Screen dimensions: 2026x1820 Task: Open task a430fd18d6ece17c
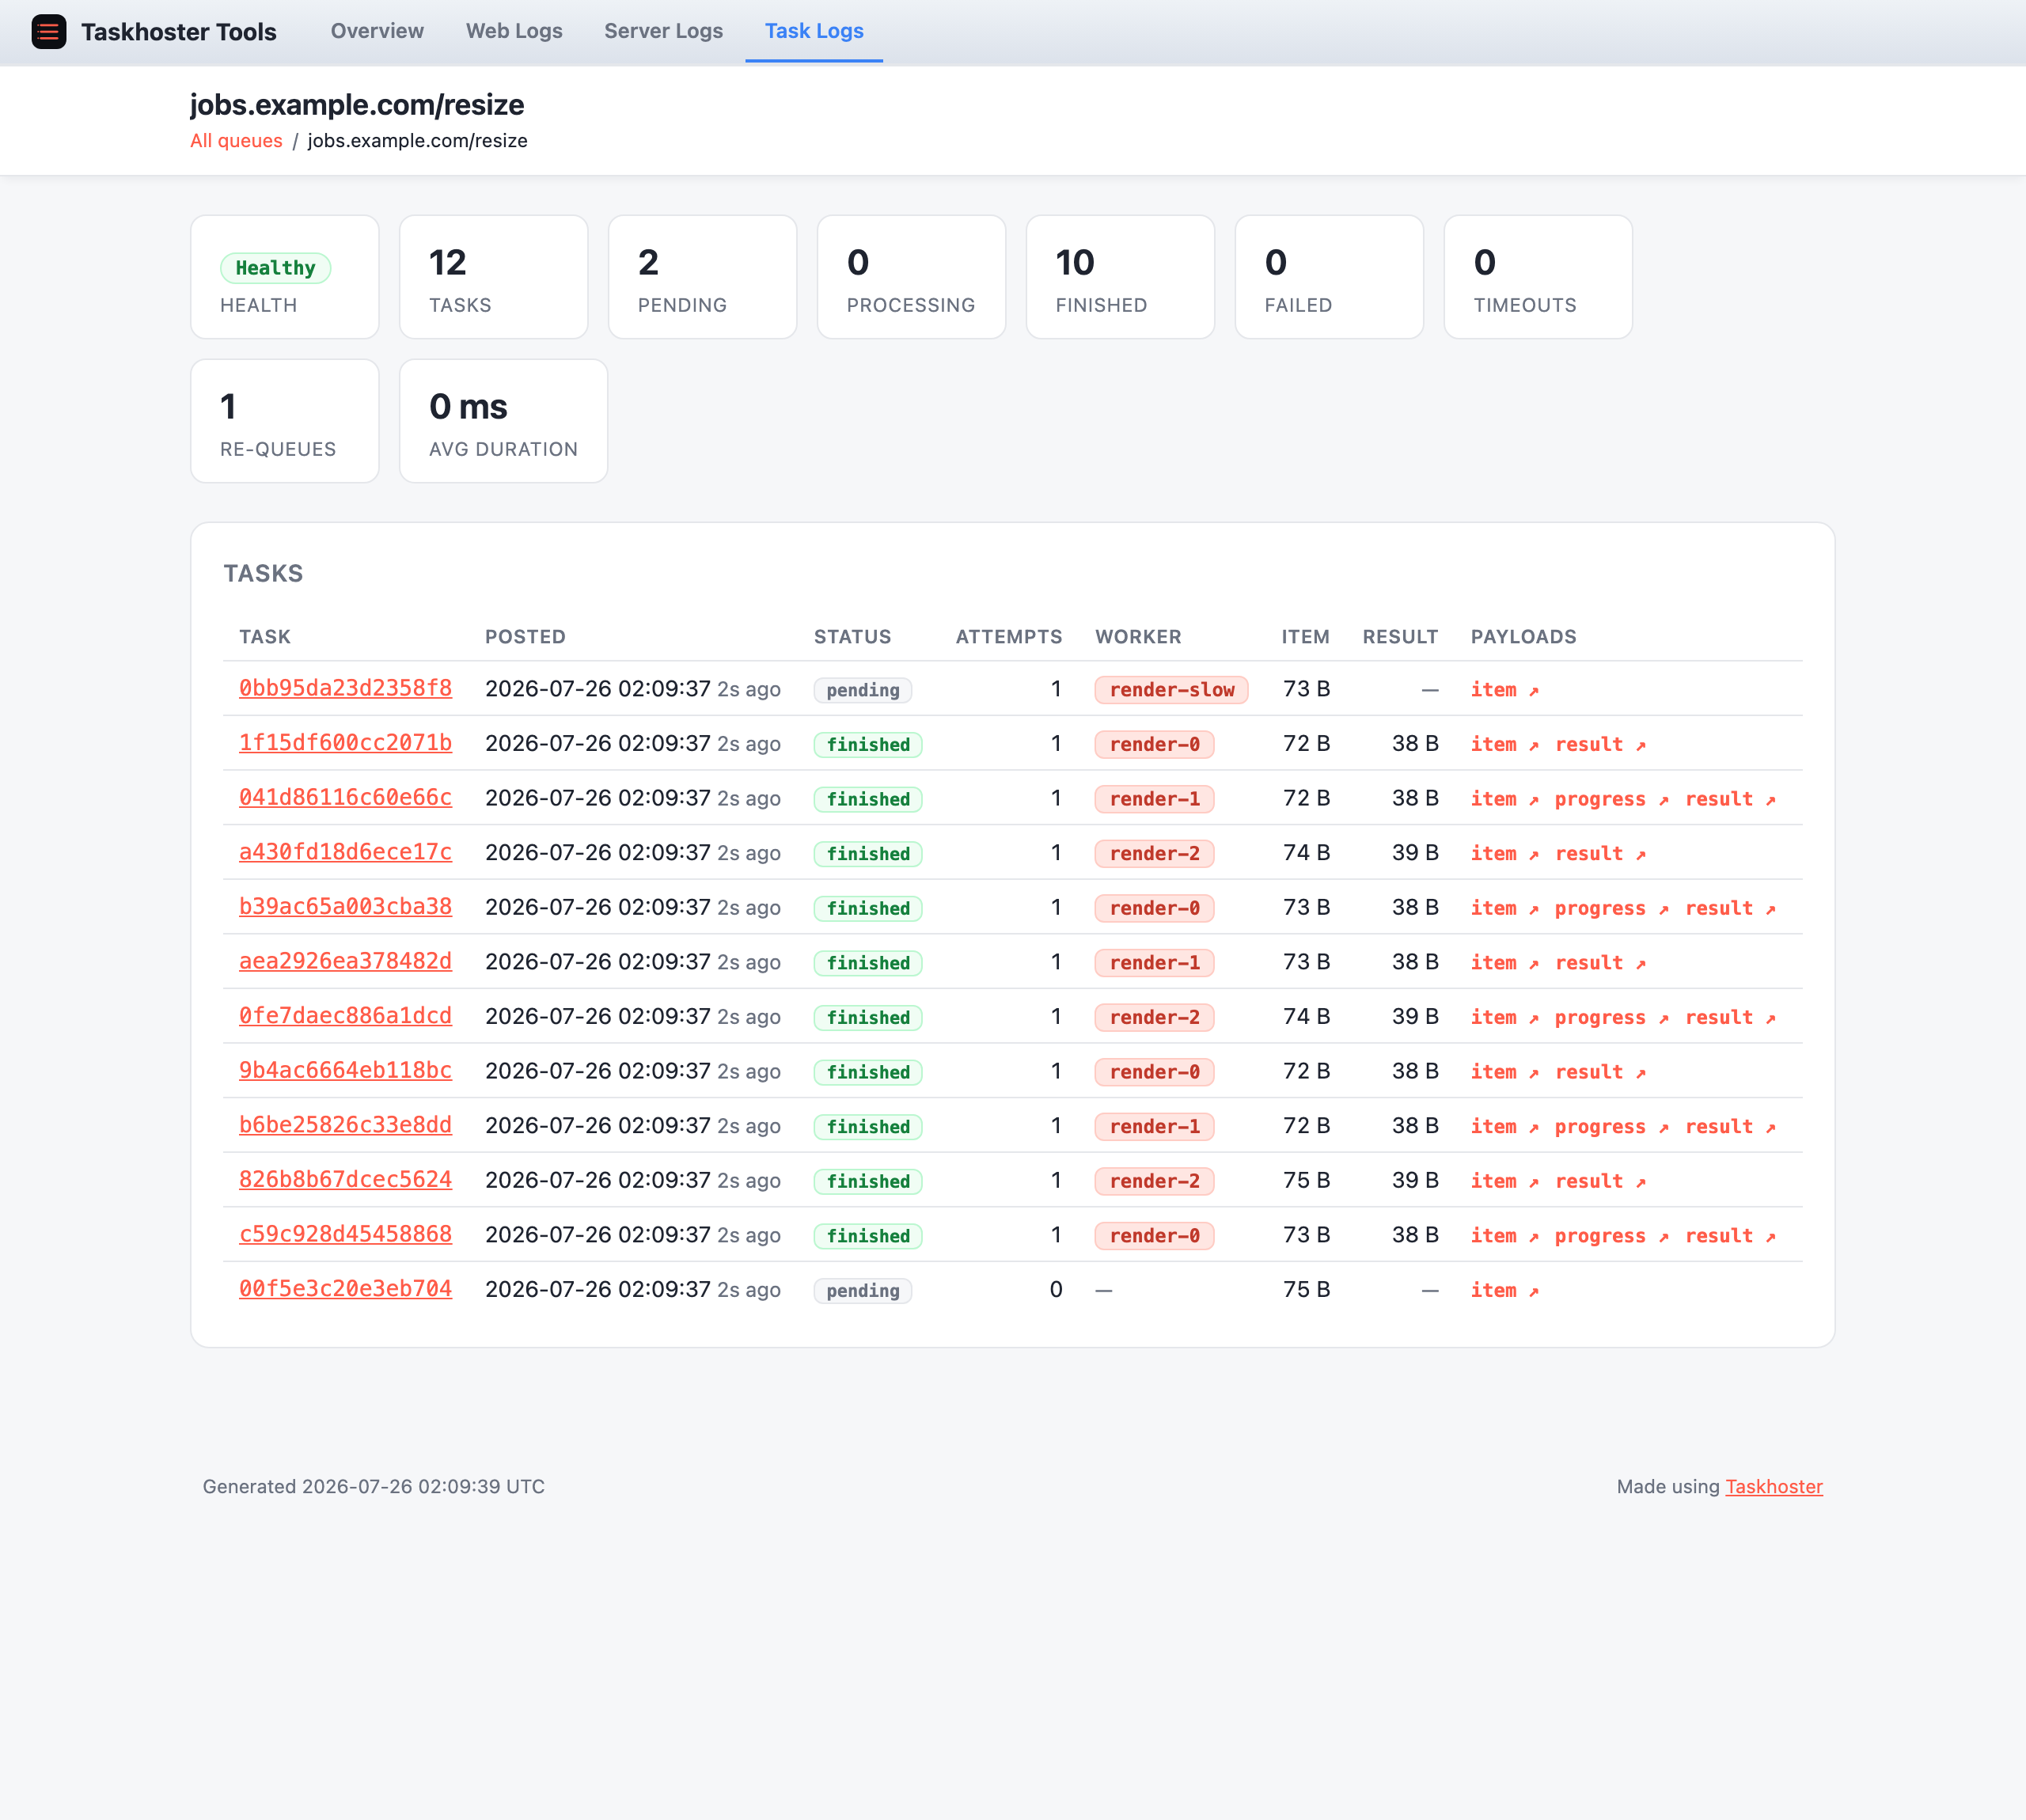345,852
